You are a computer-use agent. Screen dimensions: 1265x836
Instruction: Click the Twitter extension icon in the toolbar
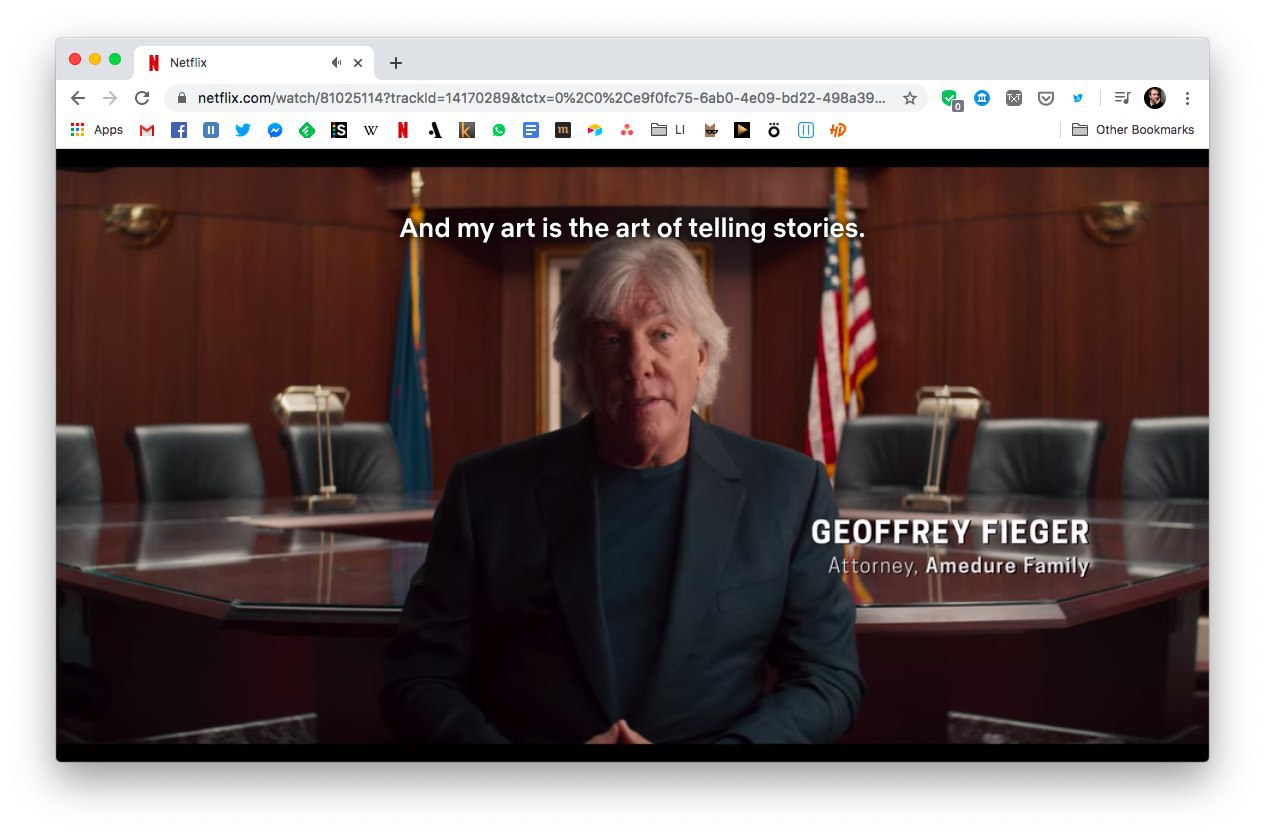pyautogui.click(x=1078, y=98)
